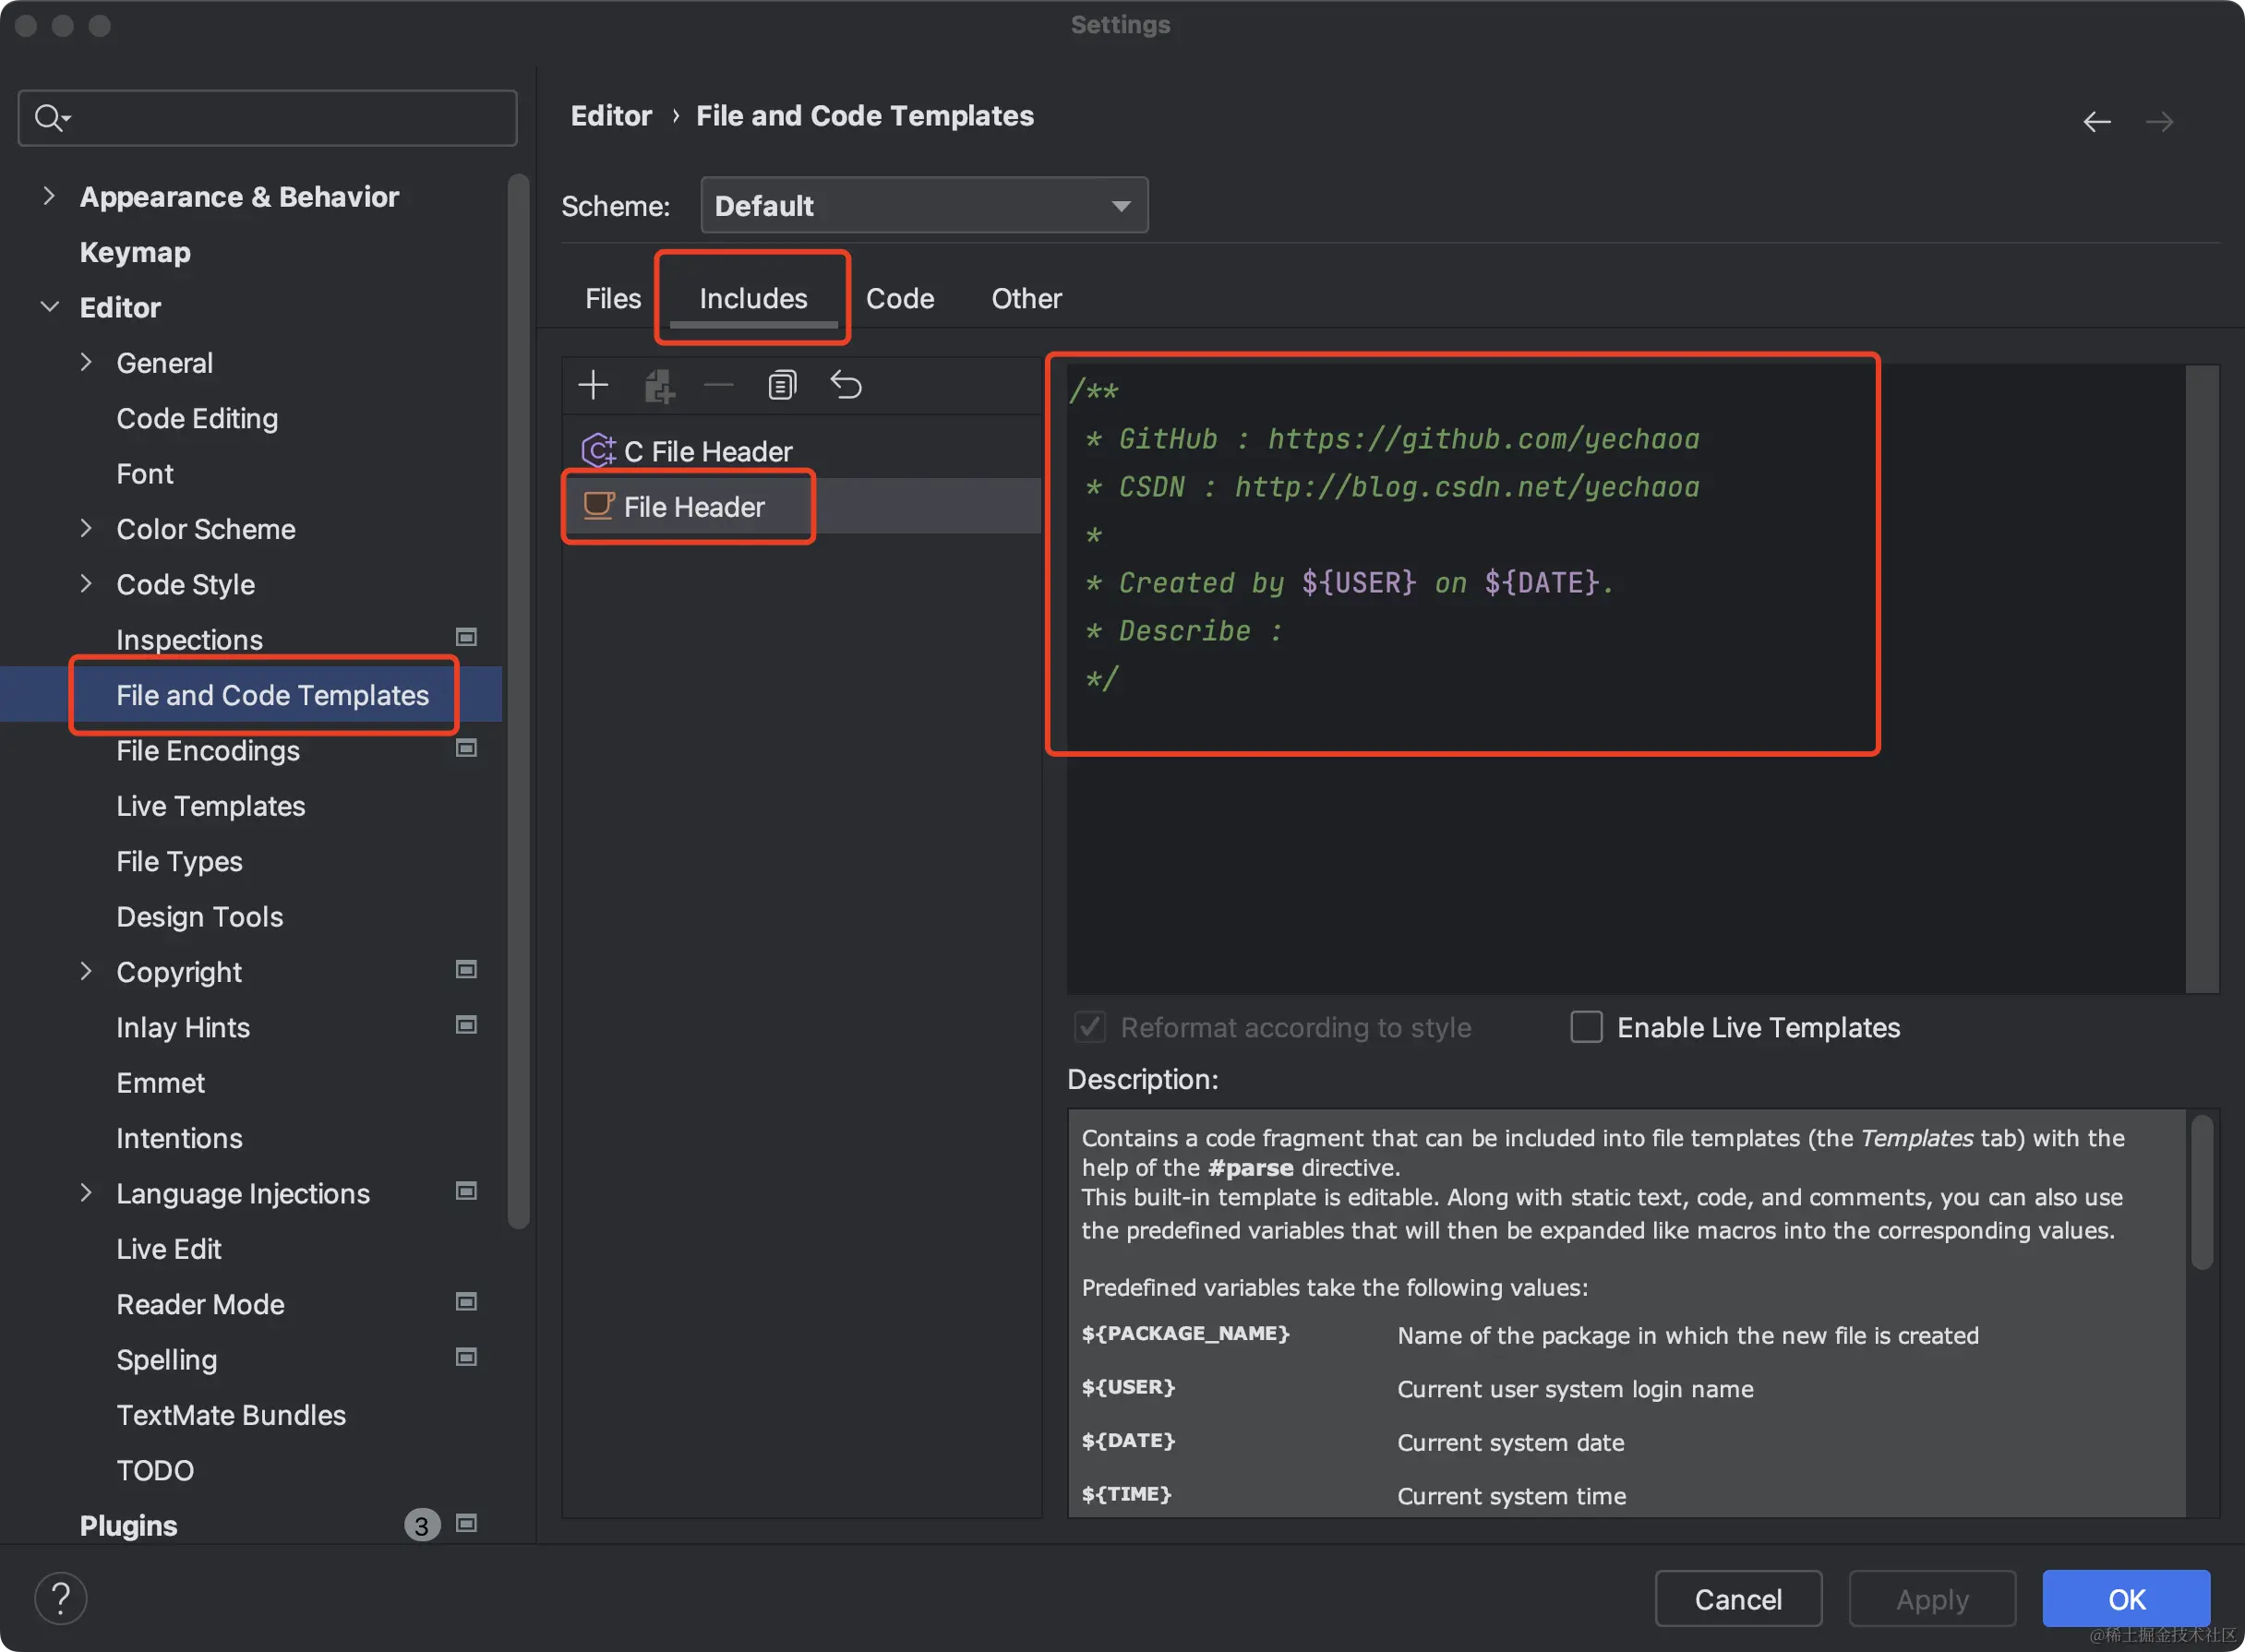The width and height of the screenshot is (2245, 1652).
Task: Click the plus Create Template icon
Action: click(593, 385)
